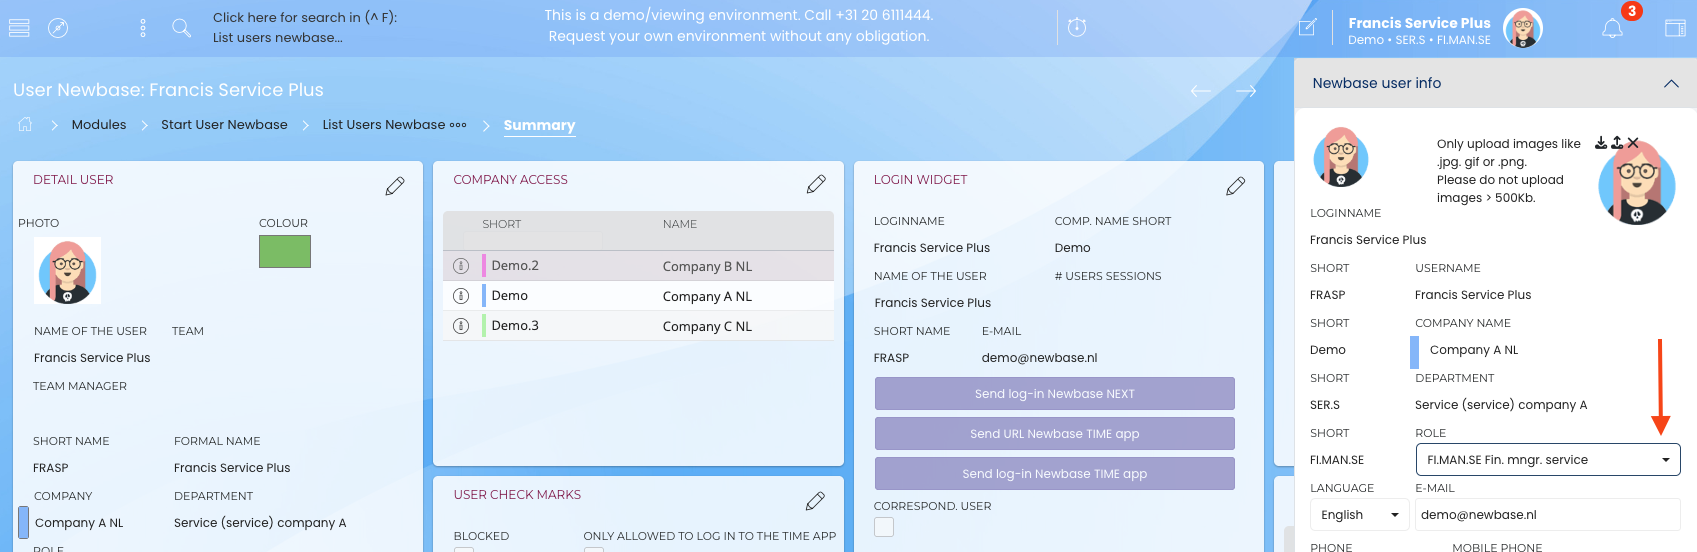Edit the Detail User card
1697x552 pixels.
click(x=395, y=186)
